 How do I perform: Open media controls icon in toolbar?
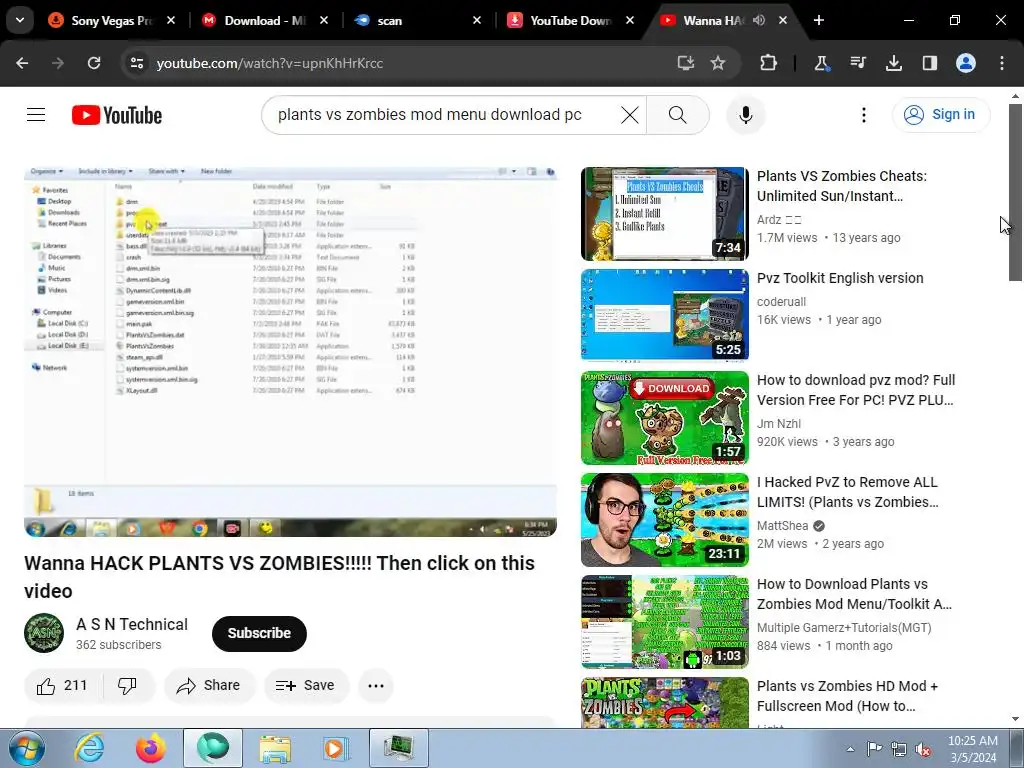coord(858,63)
